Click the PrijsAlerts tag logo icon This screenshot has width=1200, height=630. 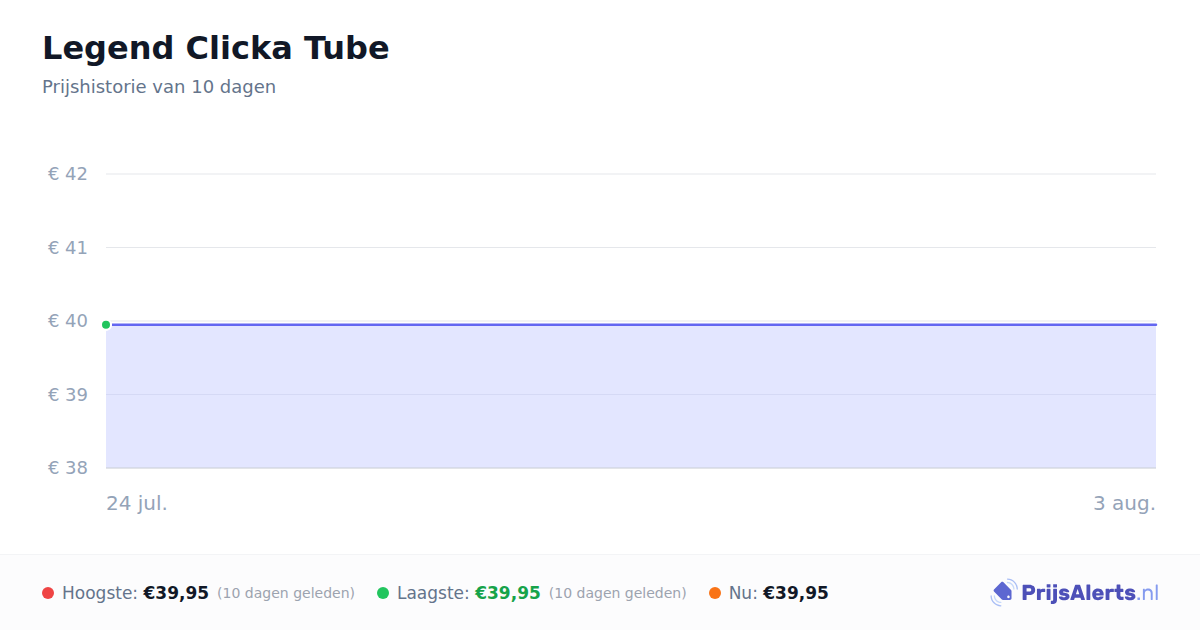[1003, 593]
